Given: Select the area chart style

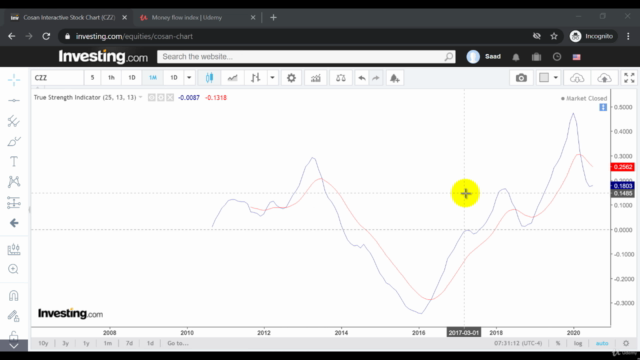Looking at the screenshot, I should click(x=232, y=78).
